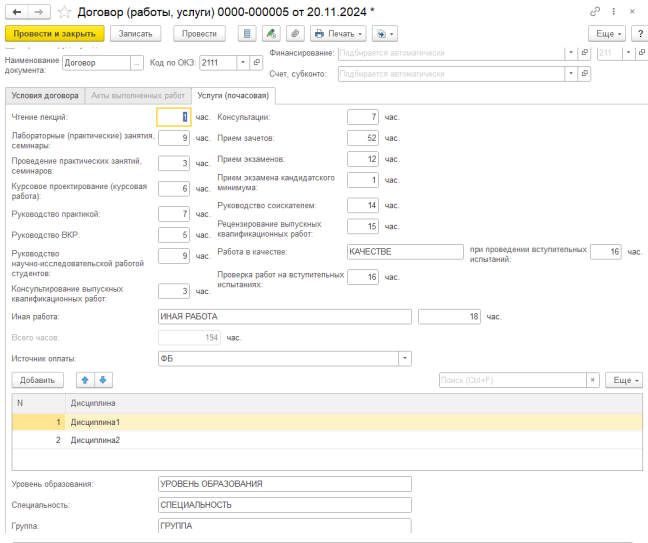Select the Дисциплина2 table row
Image resolution: width=648 pixels, height=543 pixels.
(95, 440)
